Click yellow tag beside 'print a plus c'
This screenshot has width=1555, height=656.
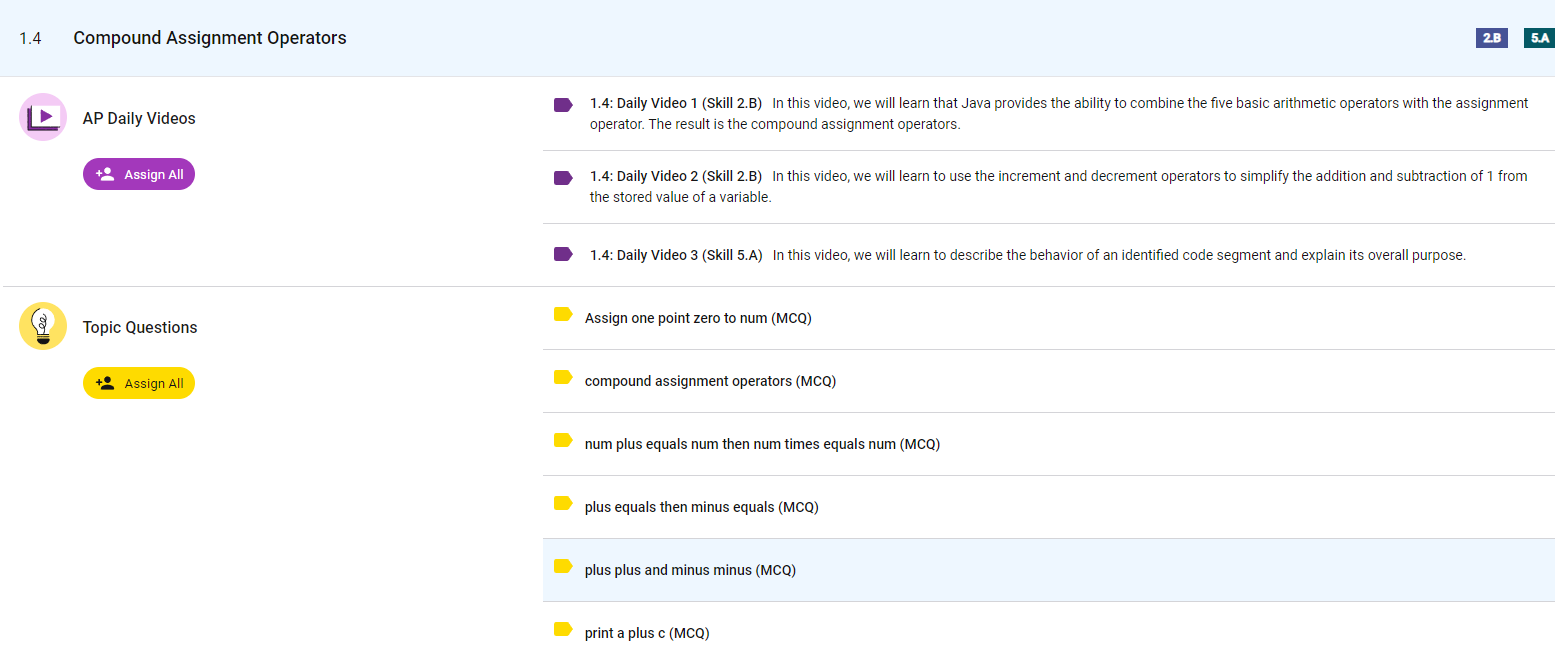click(563, 630)
